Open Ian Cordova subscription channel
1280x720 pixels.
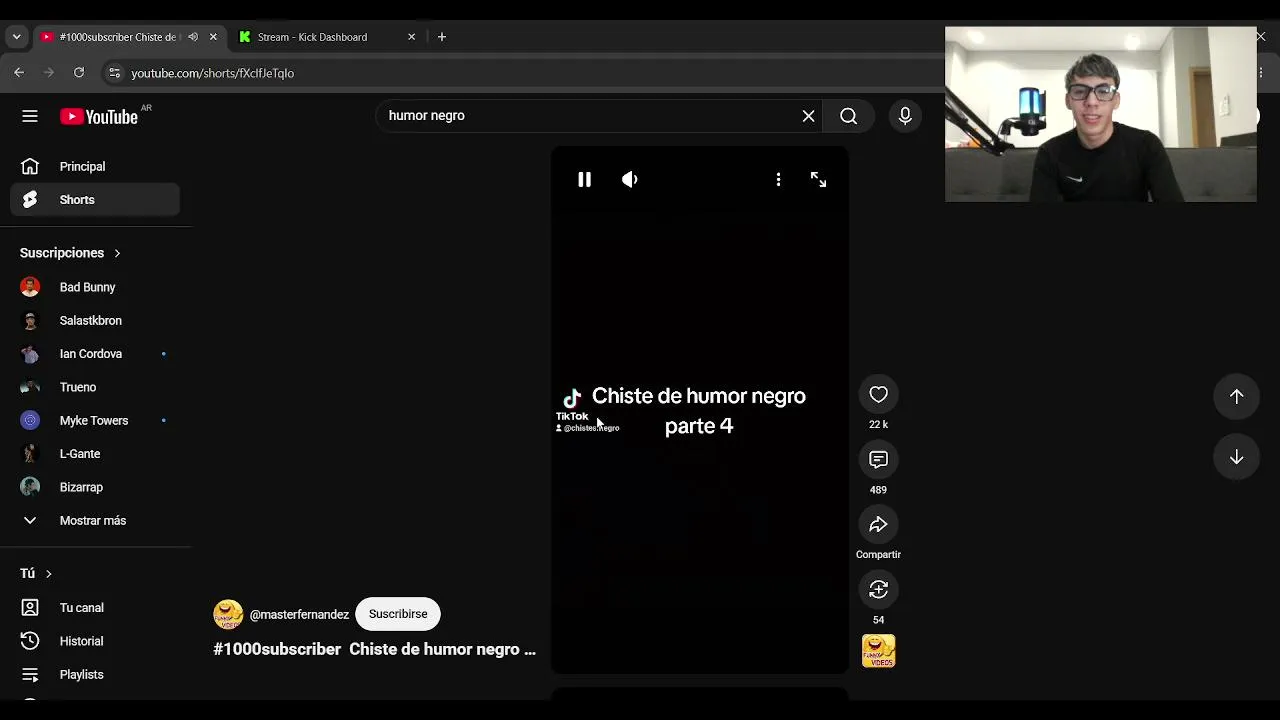(x=95, y=354)
